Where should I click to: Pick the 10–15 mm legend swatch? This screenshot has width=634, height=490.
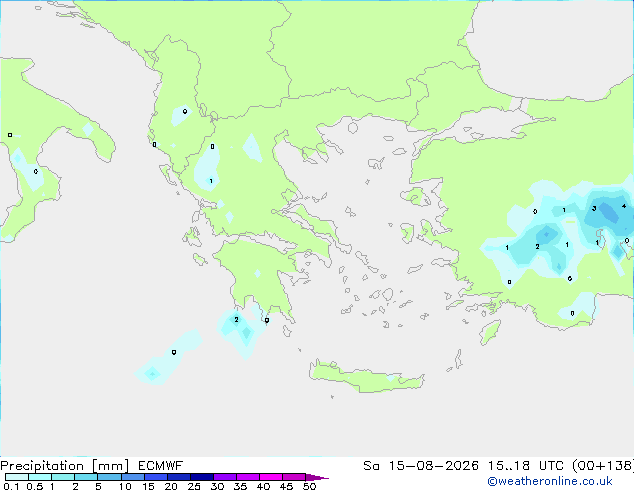coord(132,477)
